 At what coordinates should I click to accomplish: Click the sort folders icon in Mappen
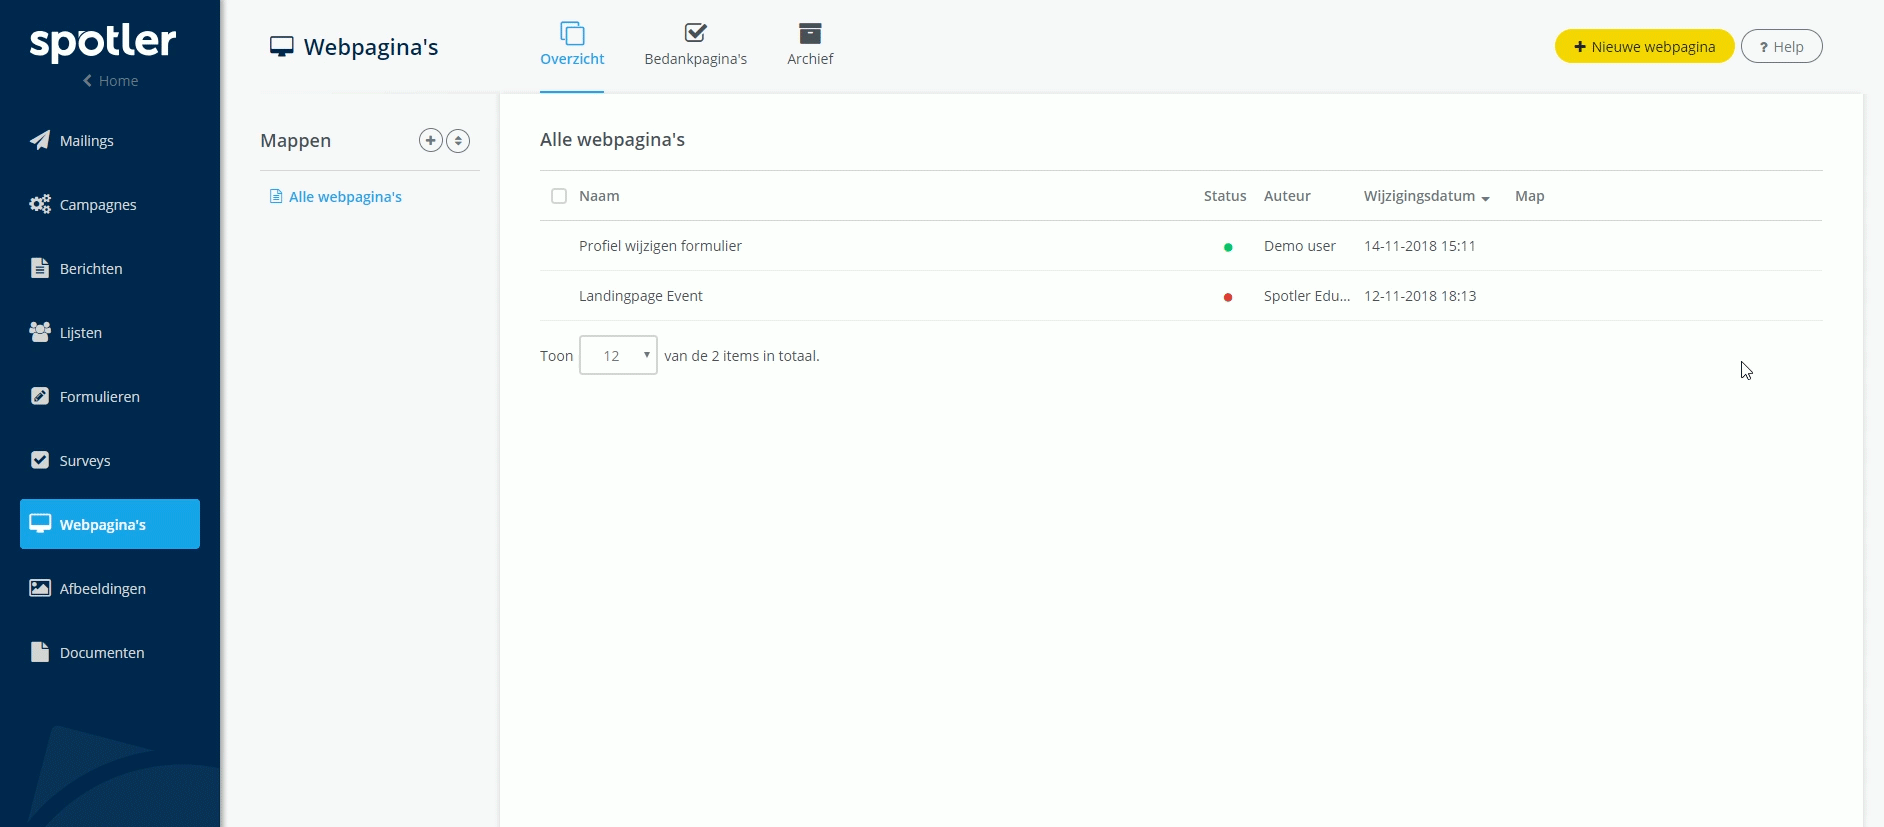458,140
